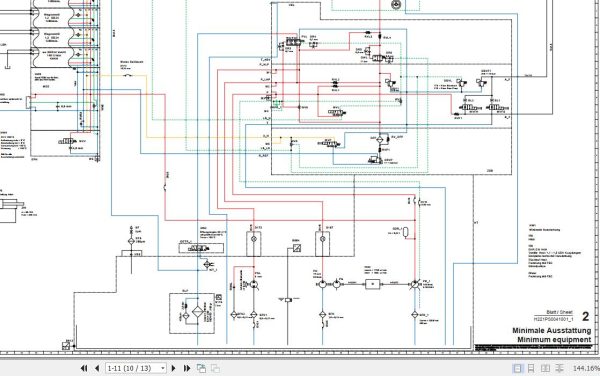600x376 pixels.
Task: Switch to two-page continuous layout icon
Action: tap(559, 368)
